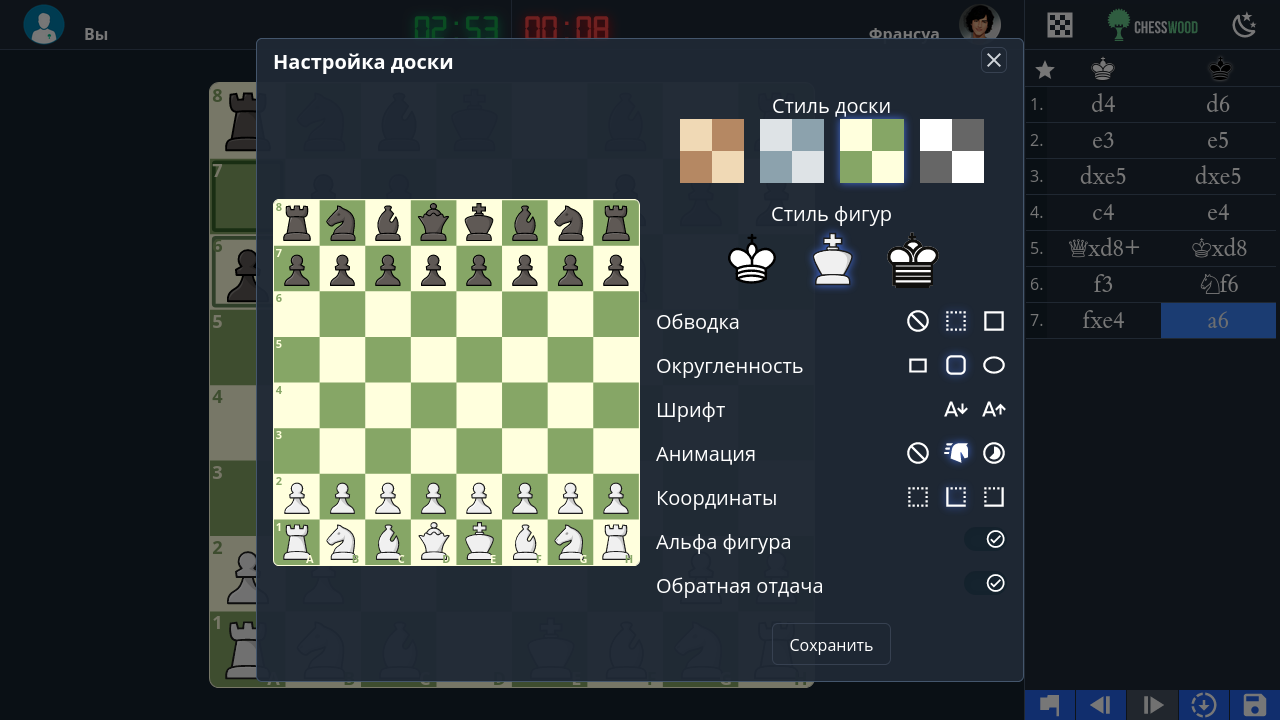Step back one move with left arrow

[x=1100, y=704]
